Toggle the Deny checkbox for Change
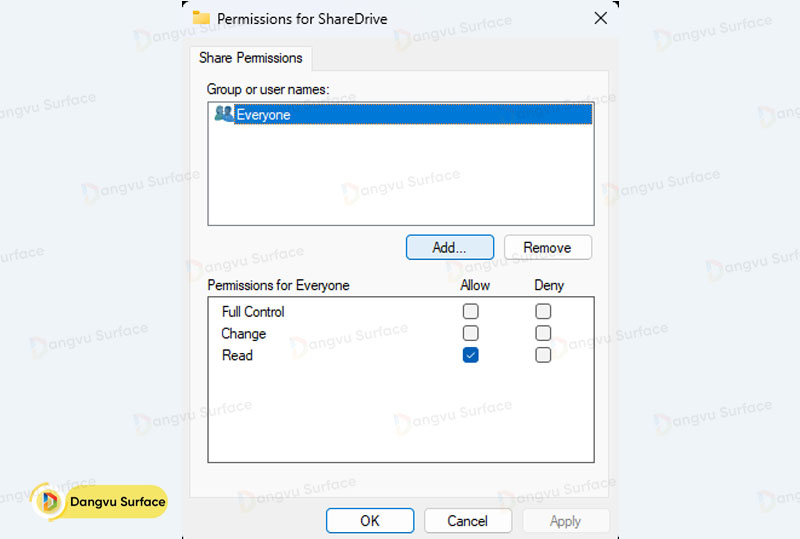 click(x=543, y=333)
